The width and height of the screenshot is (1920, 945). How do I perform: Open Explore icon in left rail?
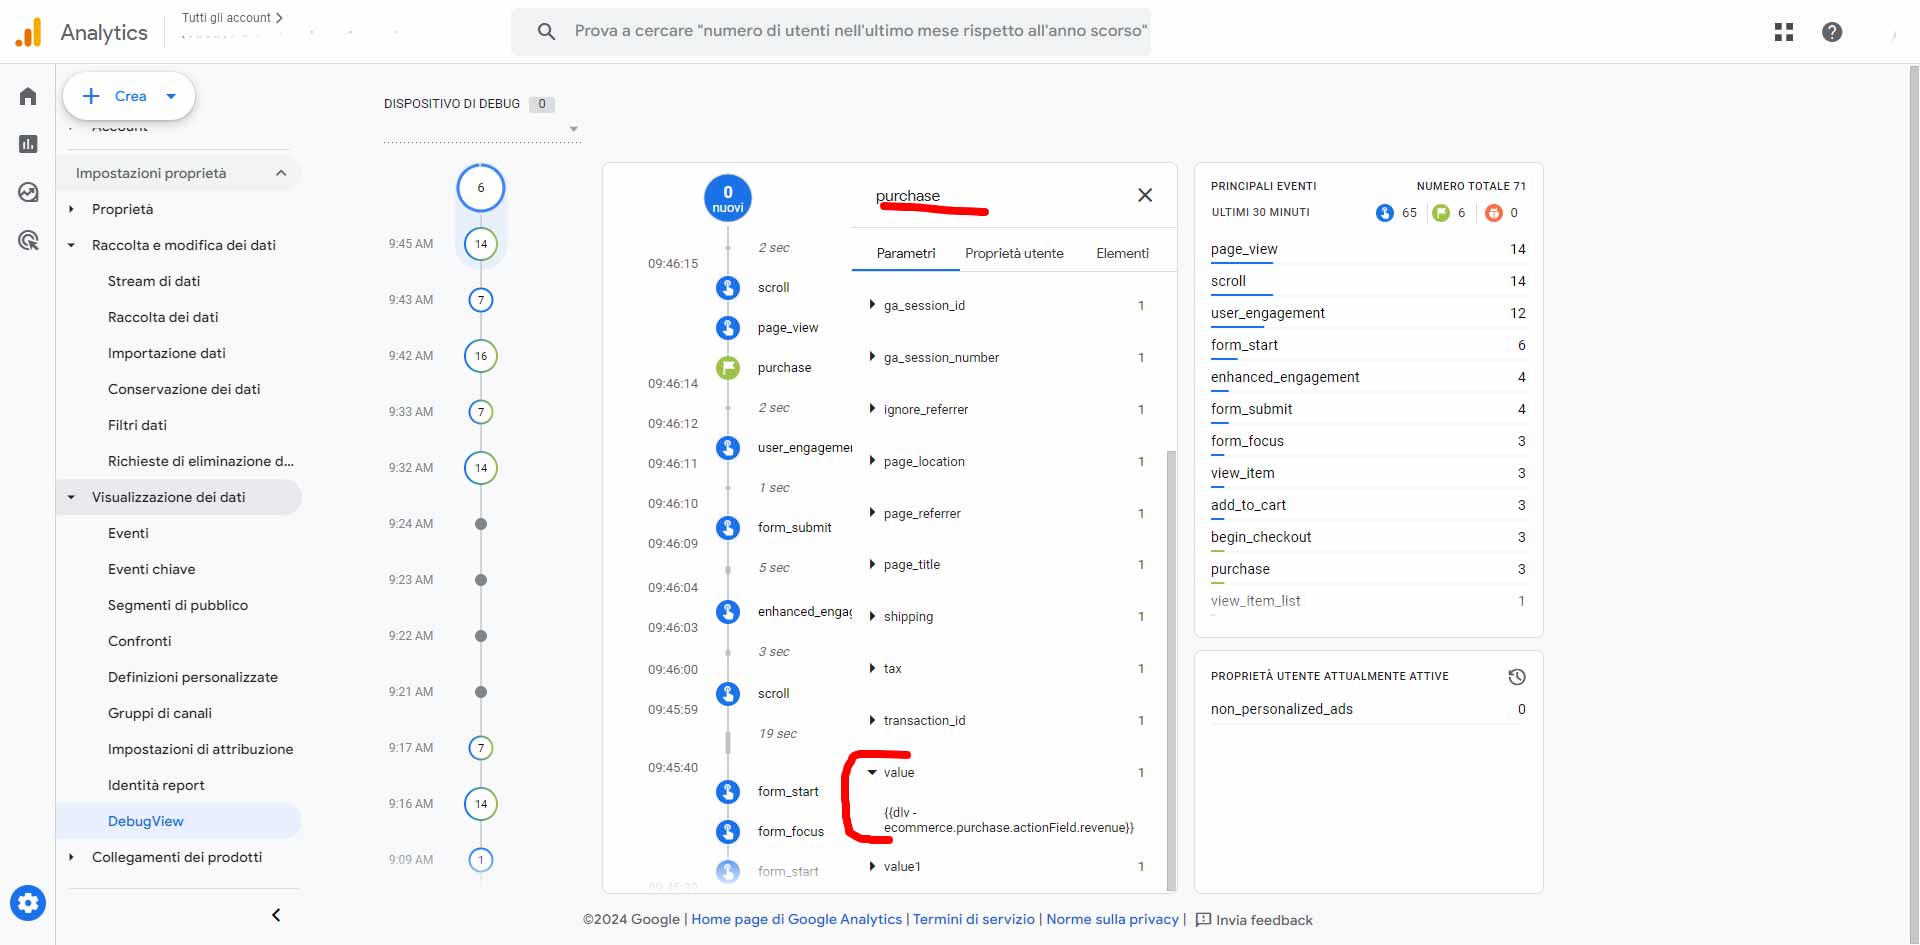(x=28, y=192)
